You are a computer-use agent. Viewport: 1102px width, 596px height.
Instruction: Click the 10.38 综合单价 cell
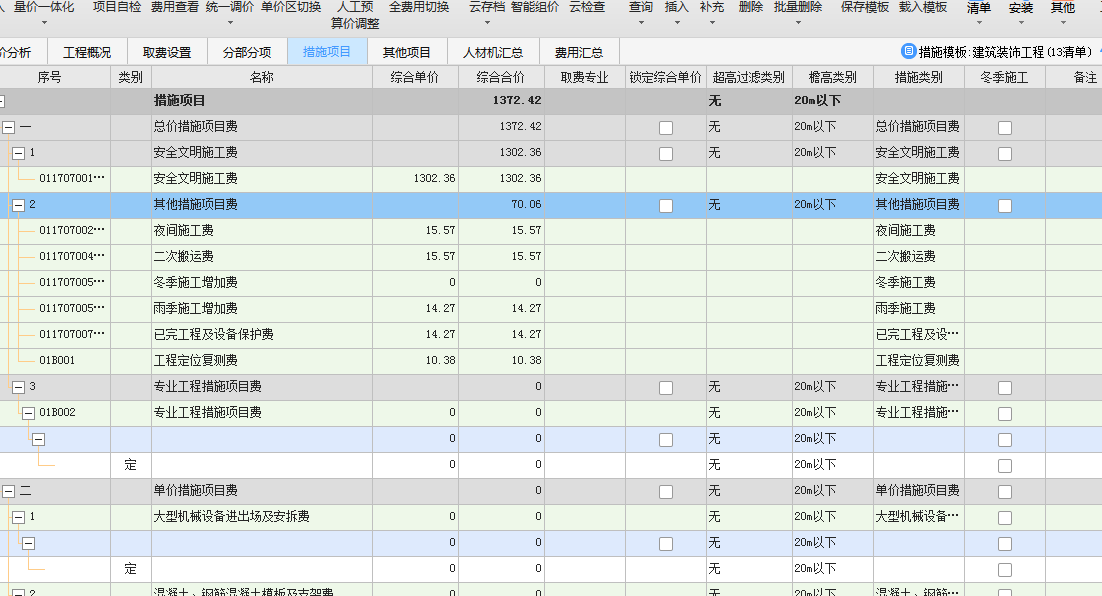(x=415, y=361)
